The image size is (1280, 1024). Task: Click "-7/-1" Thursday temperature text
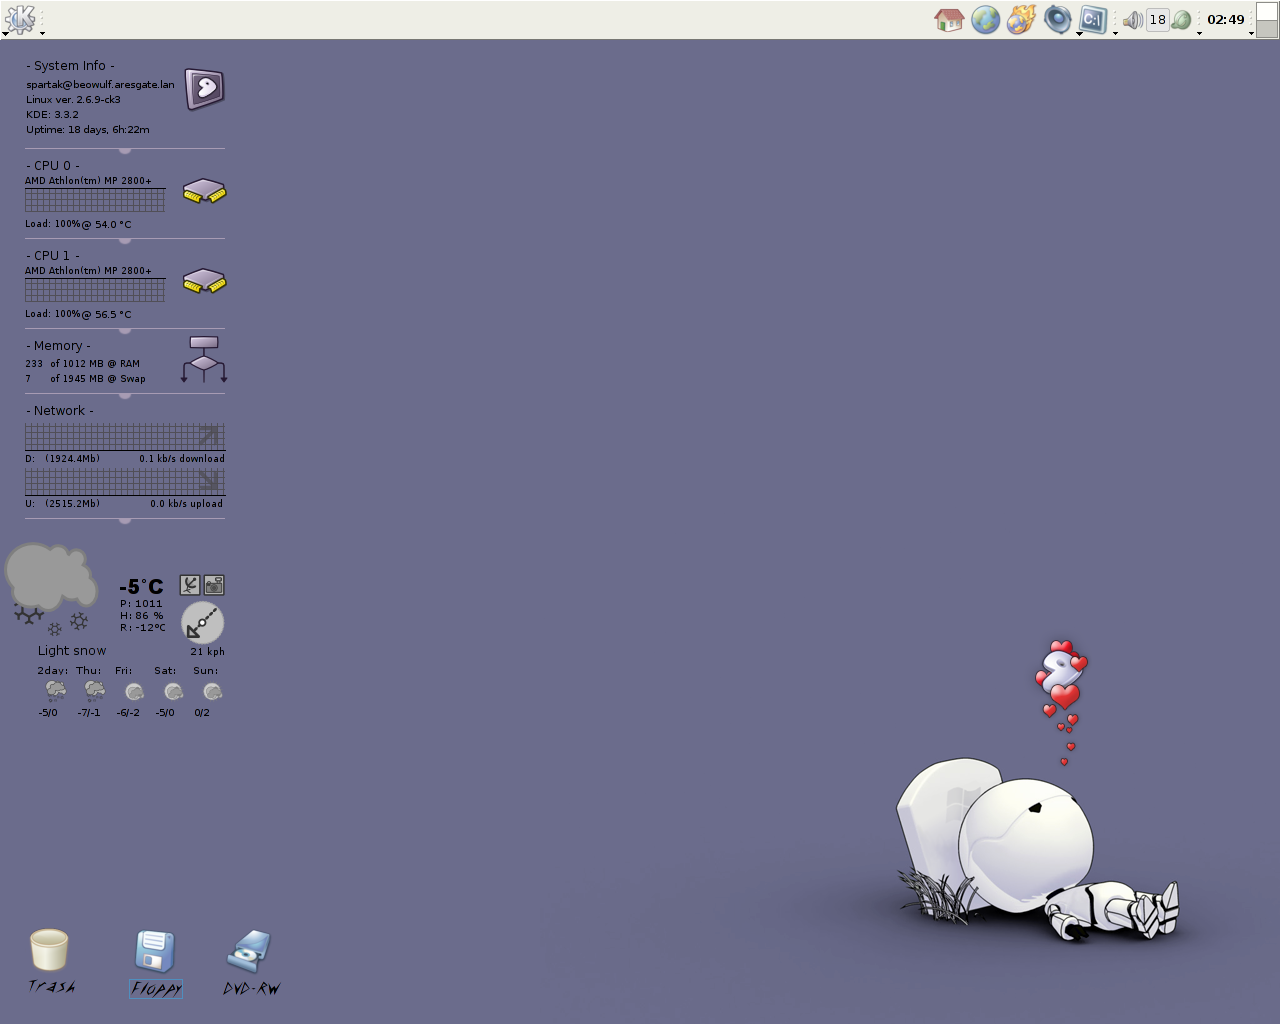(89, 713)
